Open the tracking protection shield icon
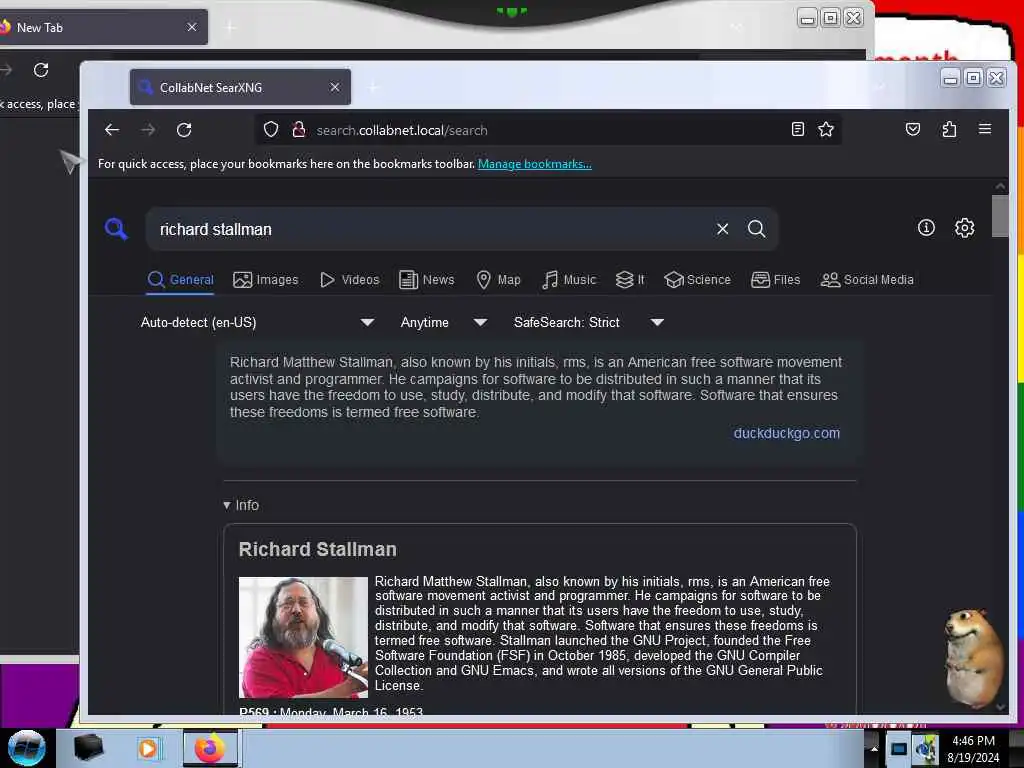Screen dimensions: 1024x768 271,129
